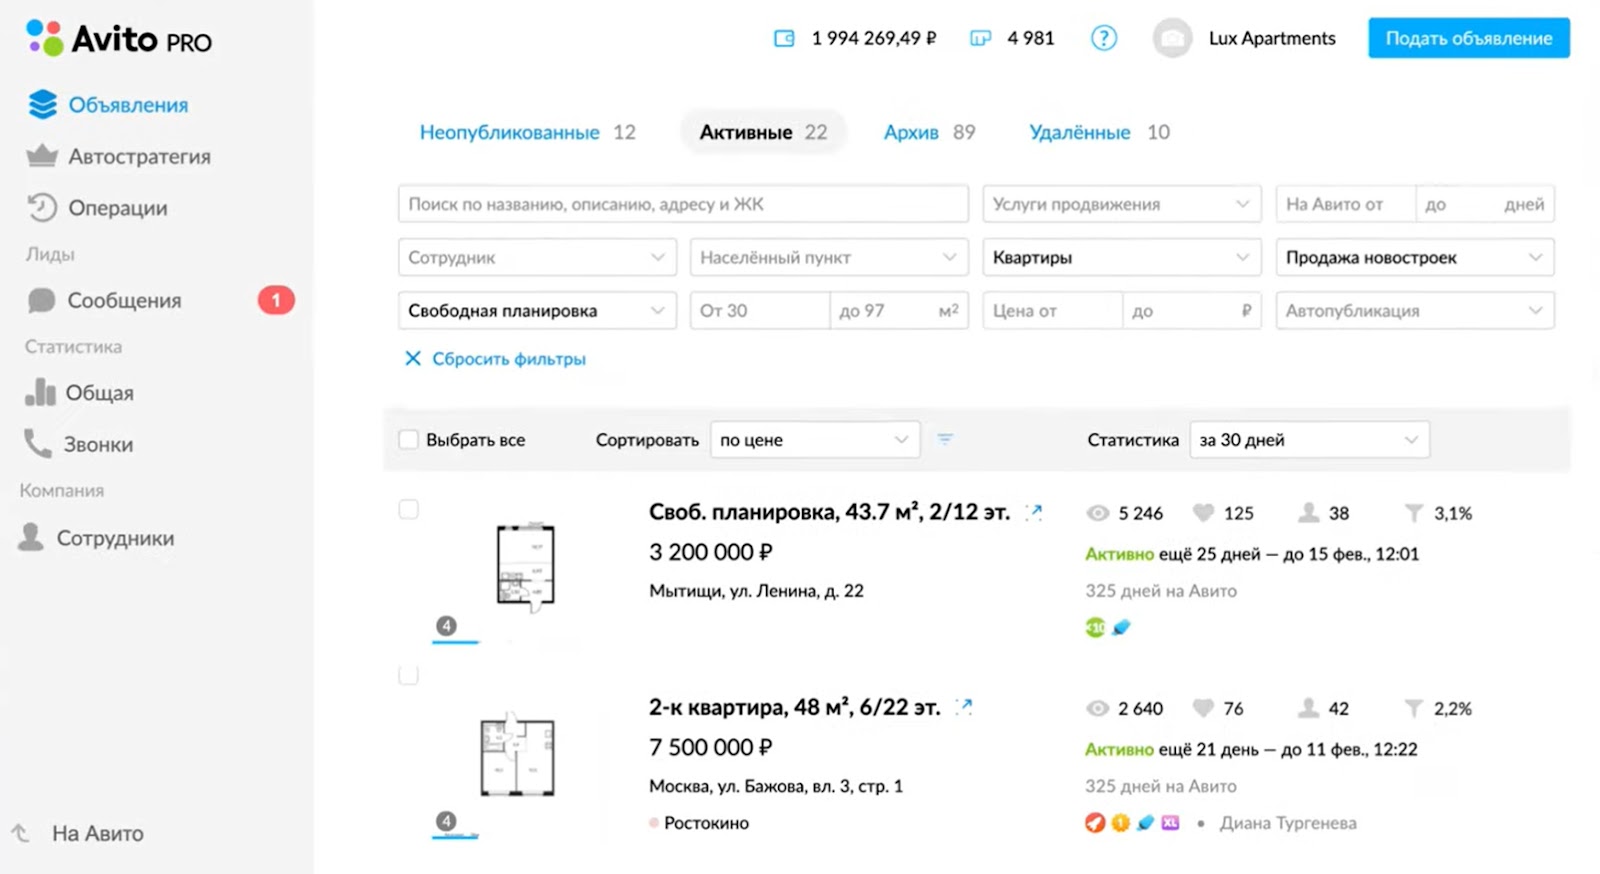Expand the Услуги продвижения dropdown
The height and width of the screenshot is (874, 1600).
[1120, 204]
